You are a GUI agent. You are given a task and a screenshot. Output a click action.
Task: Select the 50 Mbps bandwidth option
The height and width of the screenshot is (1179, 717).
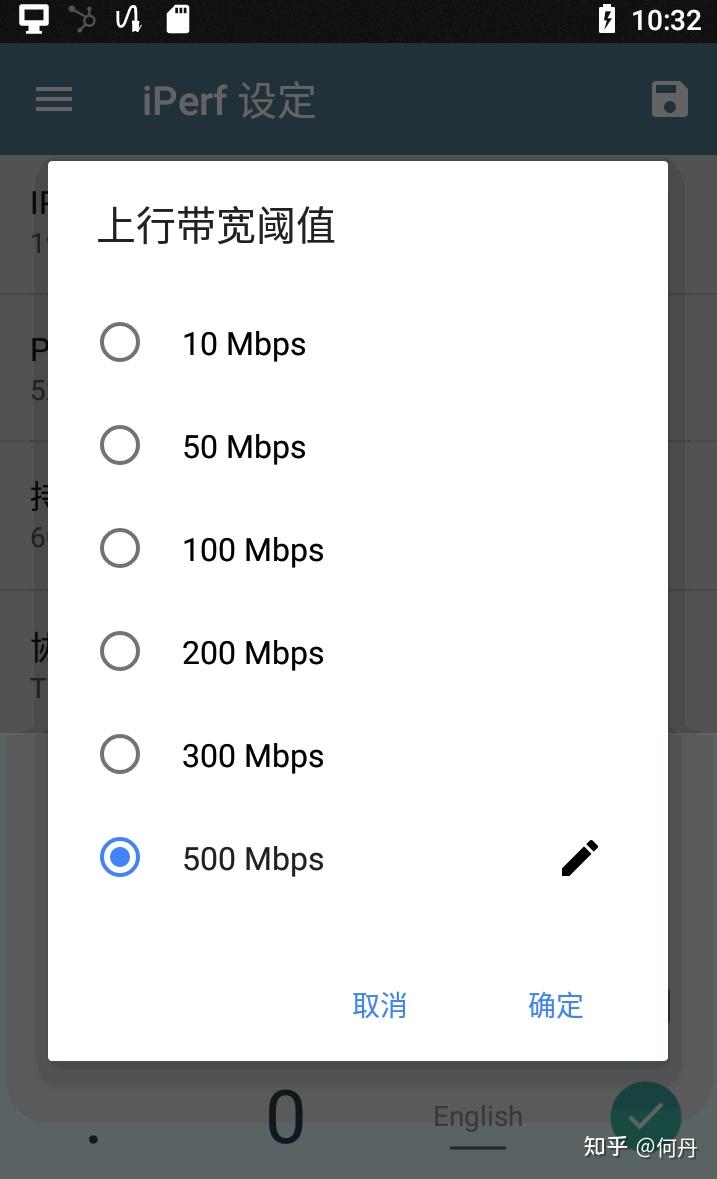pos(120,445)
